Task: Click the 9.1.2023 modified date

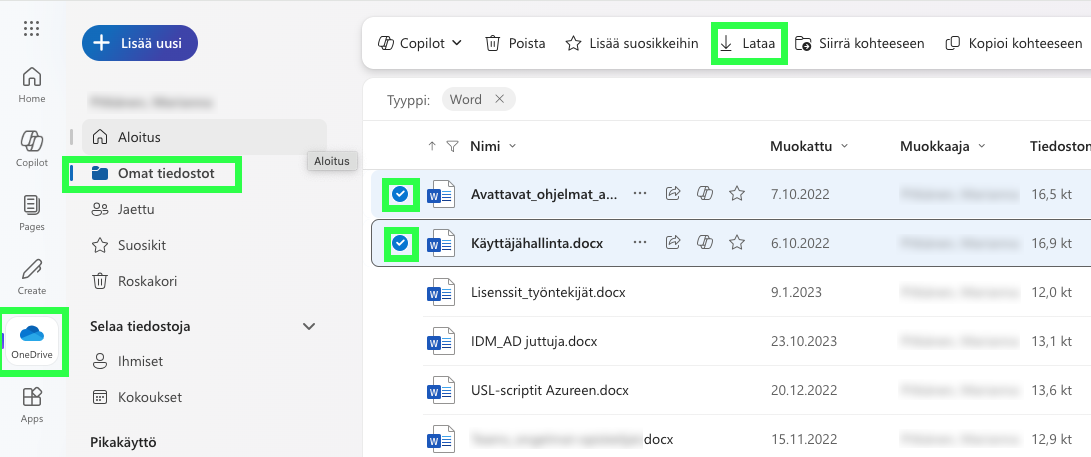Action: tap(796, 292)
